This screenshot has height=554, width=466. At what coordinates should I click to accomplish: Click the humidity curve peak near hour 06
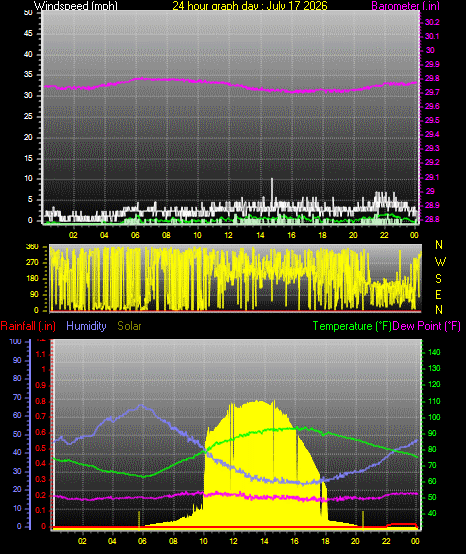click(x=141, y=406)
